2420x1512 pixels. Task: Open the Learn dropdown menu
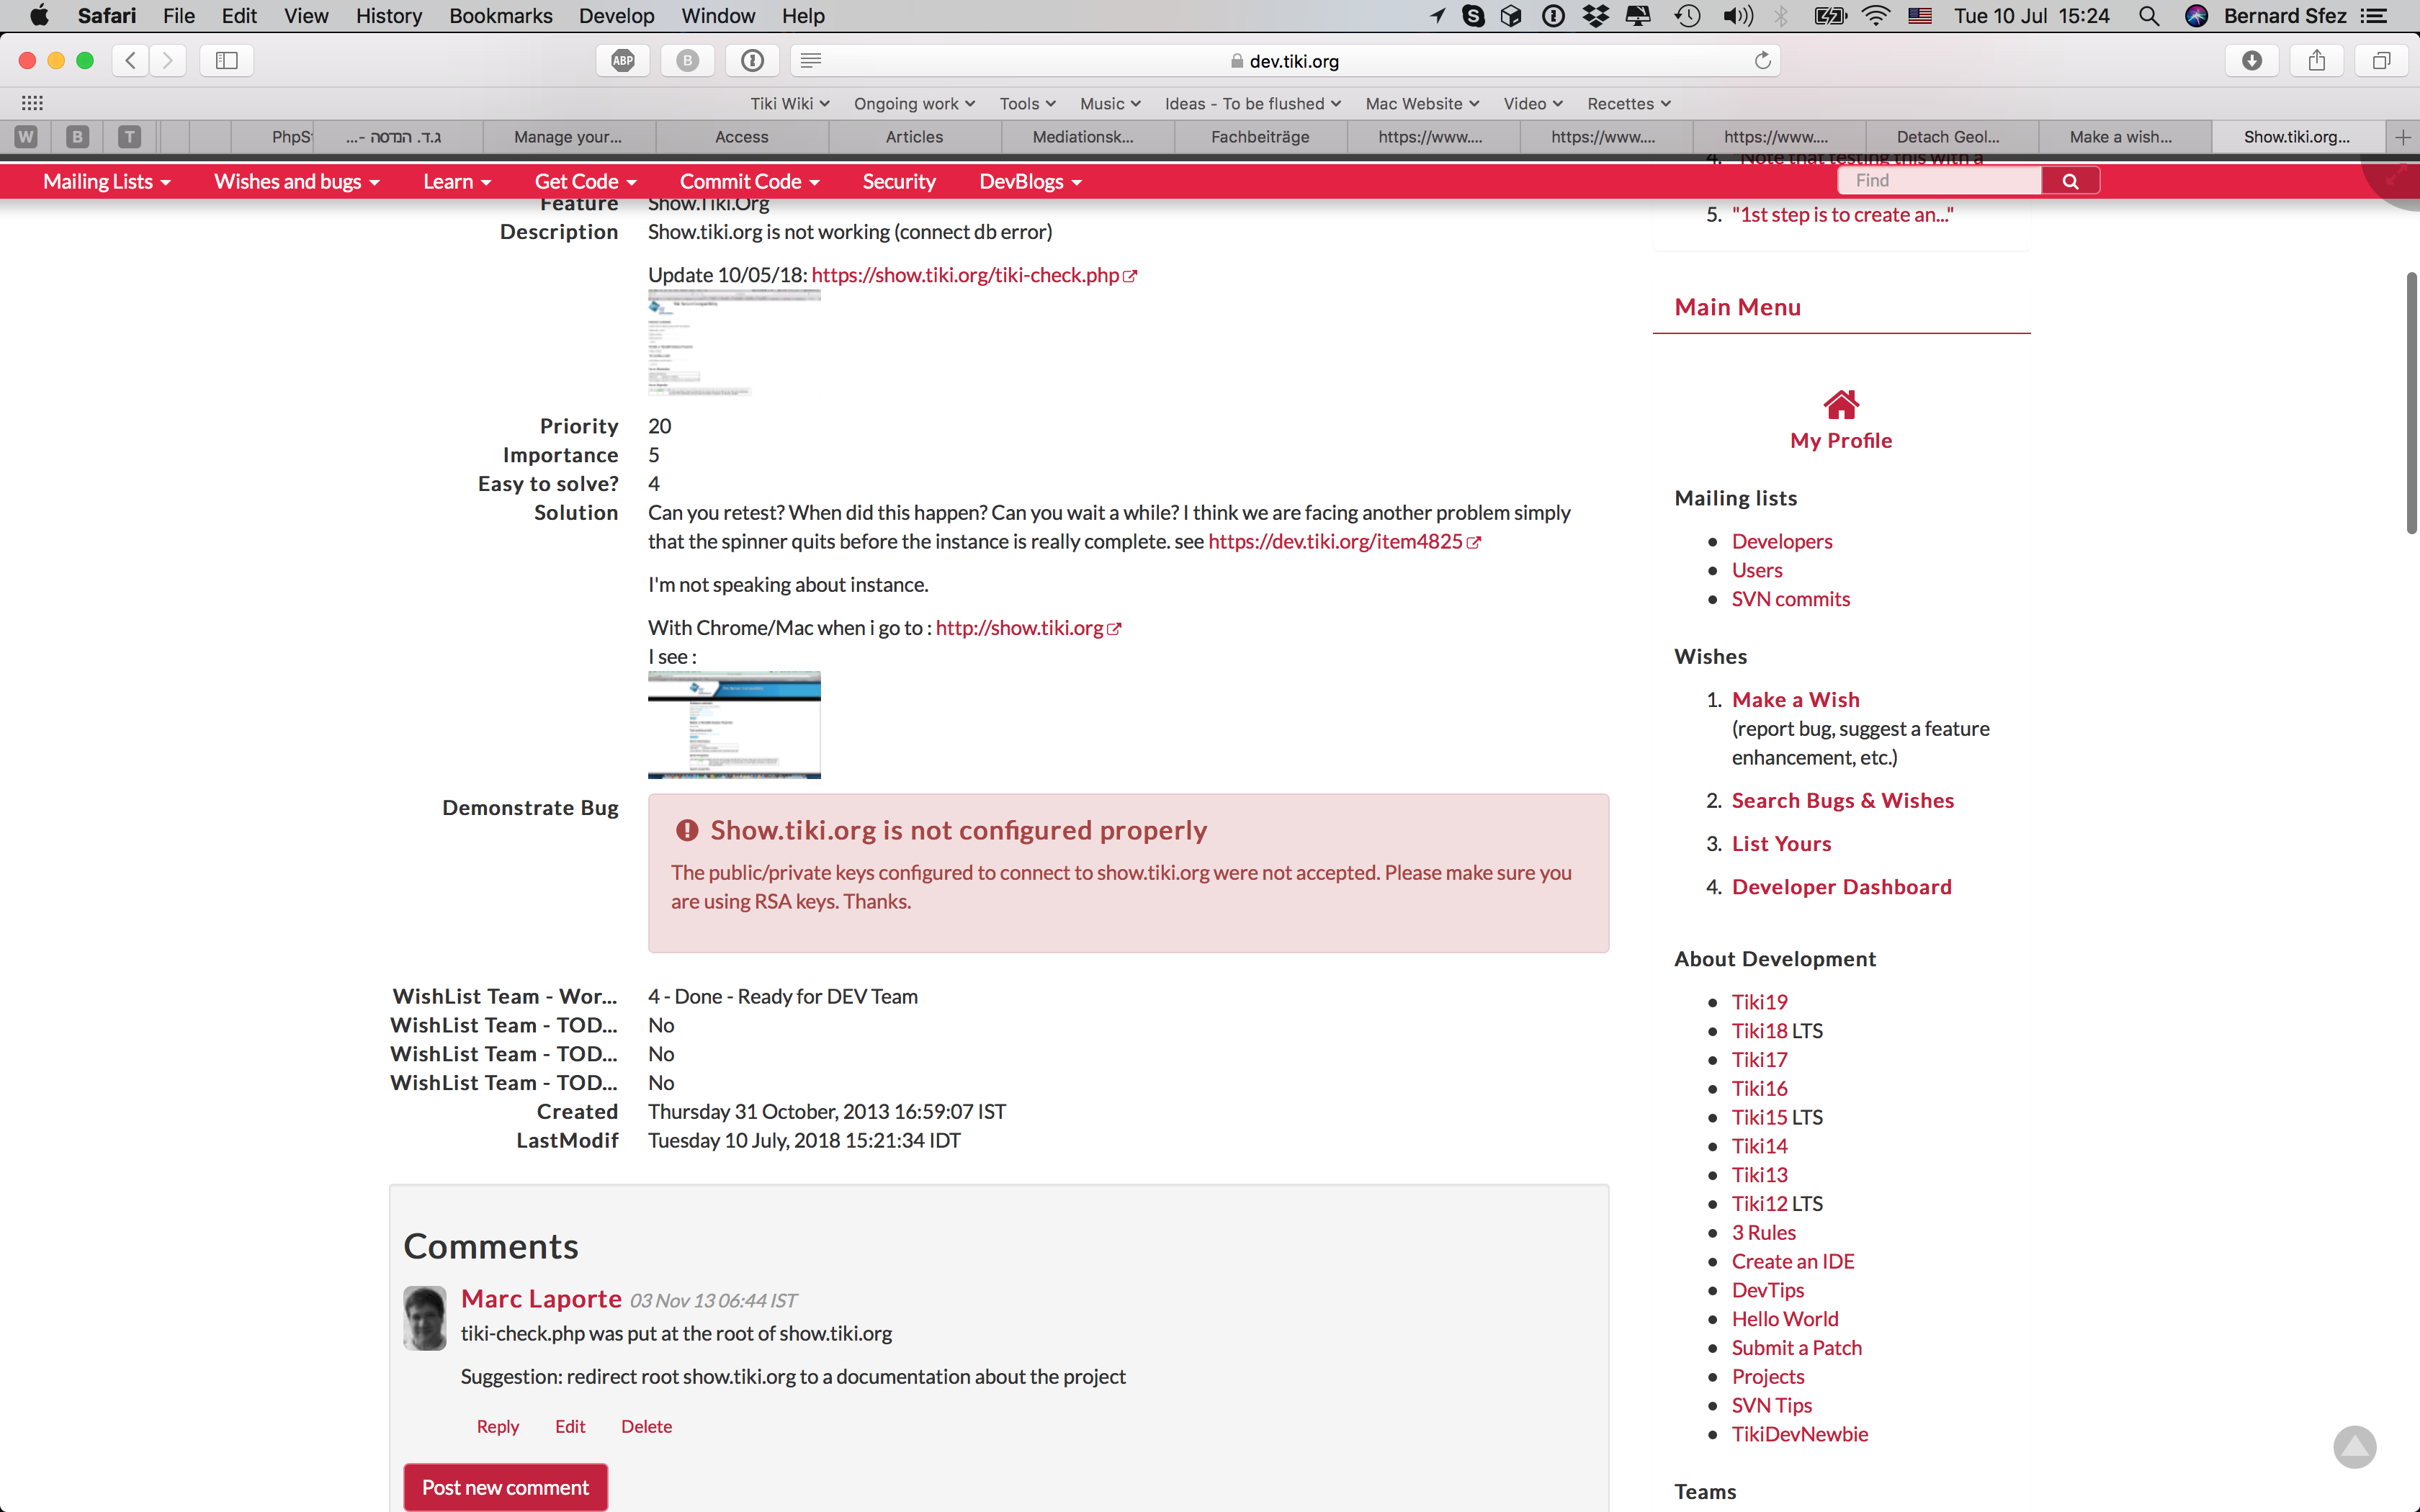pos(457,182)
